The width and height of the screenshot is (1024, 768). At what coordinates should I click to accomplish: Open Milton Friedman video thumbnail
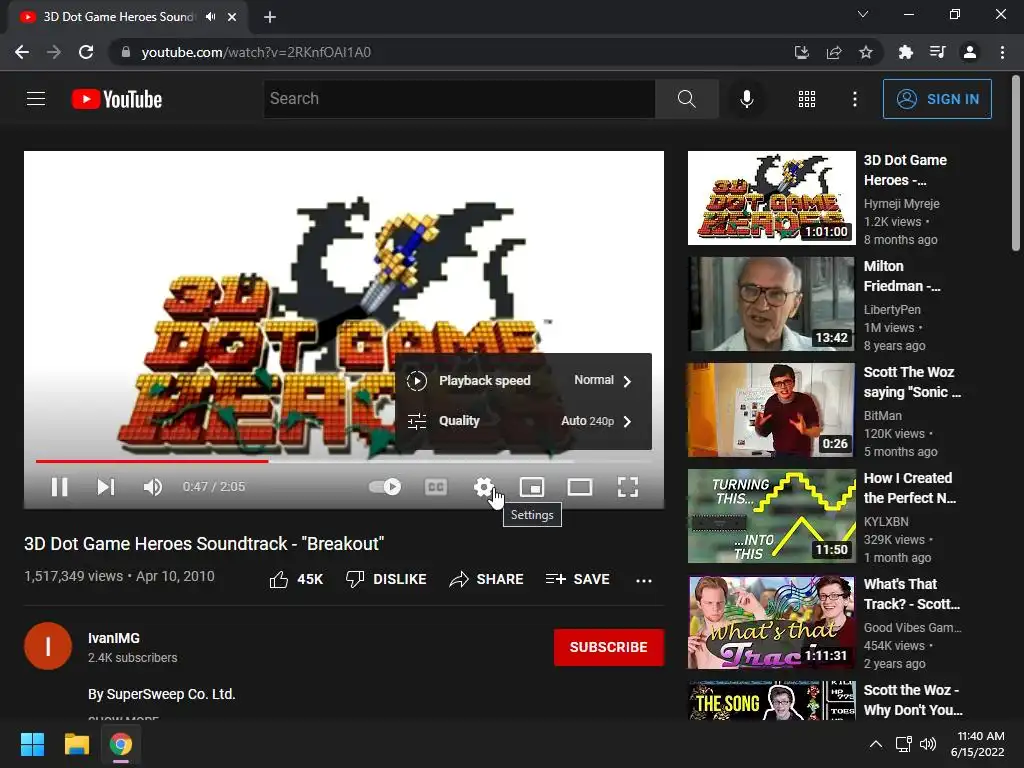click(771, 304)
